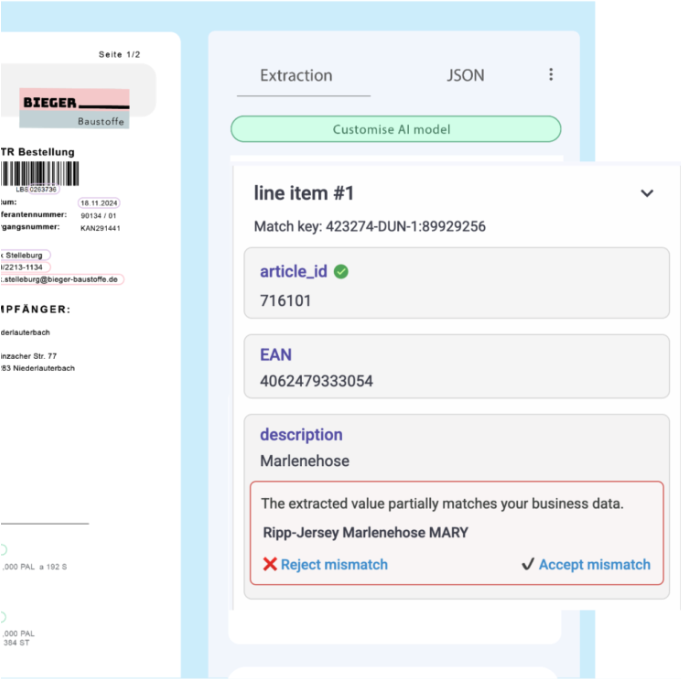Click the BIEGER Baustoffe logo
Viewport: 681px width, 679px height.
(x=74, y=108)
